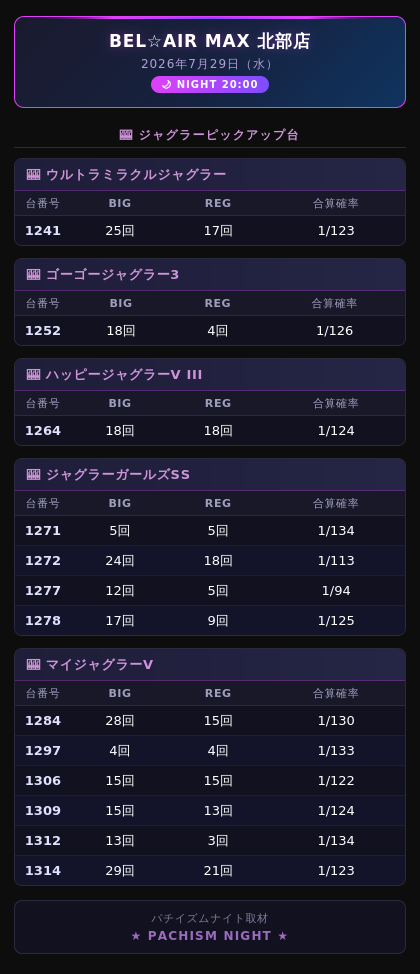Image resolution: width=420 pixels, height=974 pixels.
Task: Click the 1/94 combined probability value
Action: coord(336,591)
